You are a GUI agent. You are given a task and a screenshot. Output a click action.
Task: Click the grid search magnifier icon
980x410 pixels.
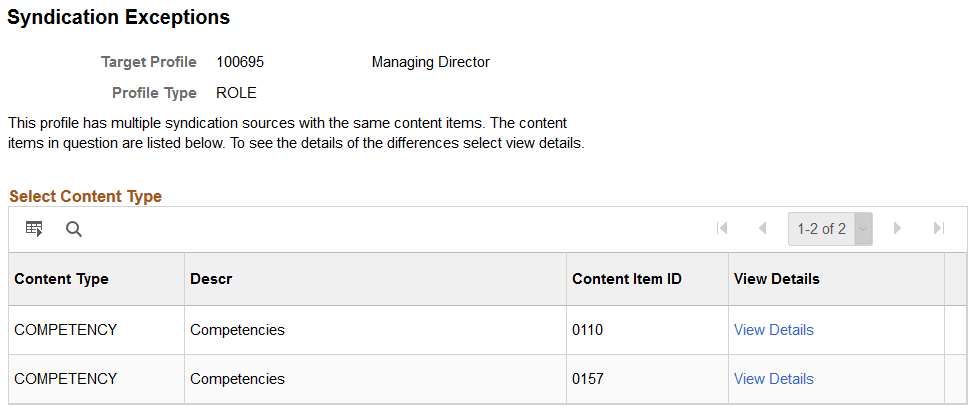tap(73, 229)
